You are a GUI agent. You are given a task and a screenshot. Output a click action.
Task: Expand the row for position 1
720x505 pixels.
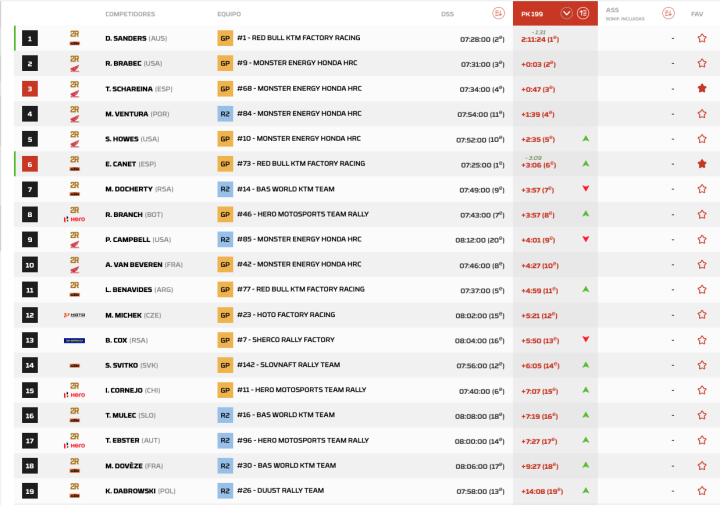tap(30, 38)
